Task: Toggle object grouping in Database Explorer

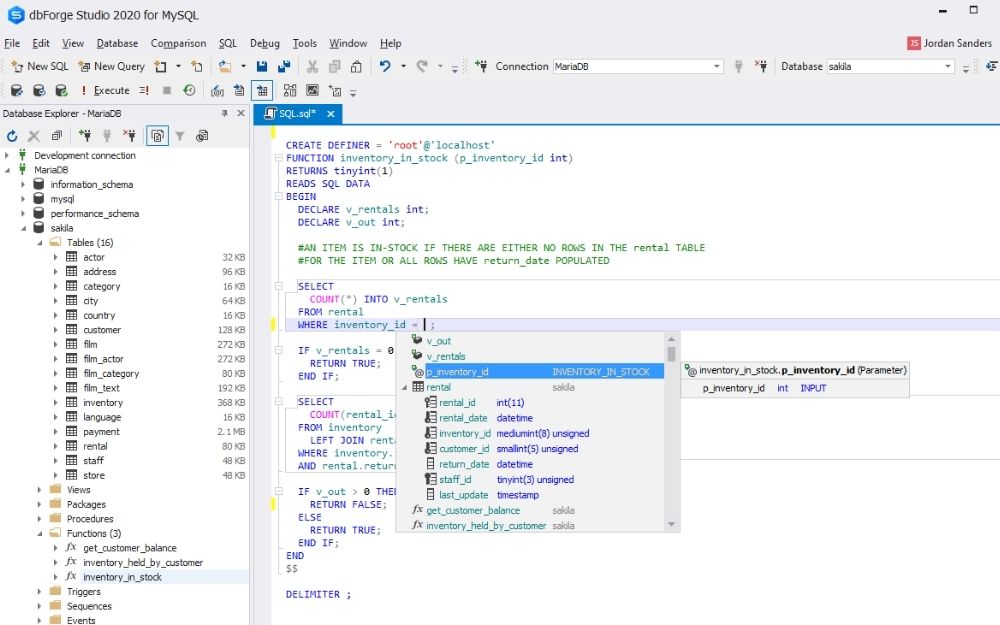Action: pyautogui.click(x=157, y=137)
